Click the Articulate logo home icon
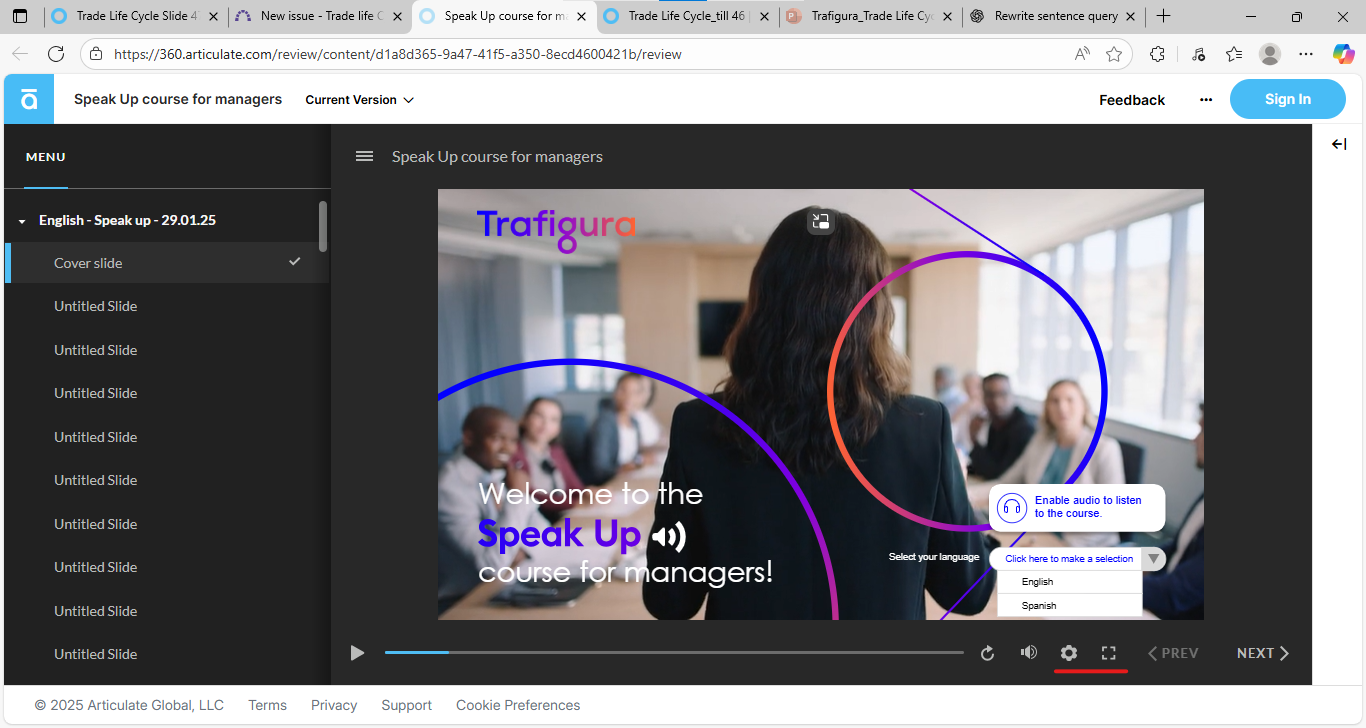The height and width of the screenshot is (728, 1366). pyautogui.click(x=29, y=99)
